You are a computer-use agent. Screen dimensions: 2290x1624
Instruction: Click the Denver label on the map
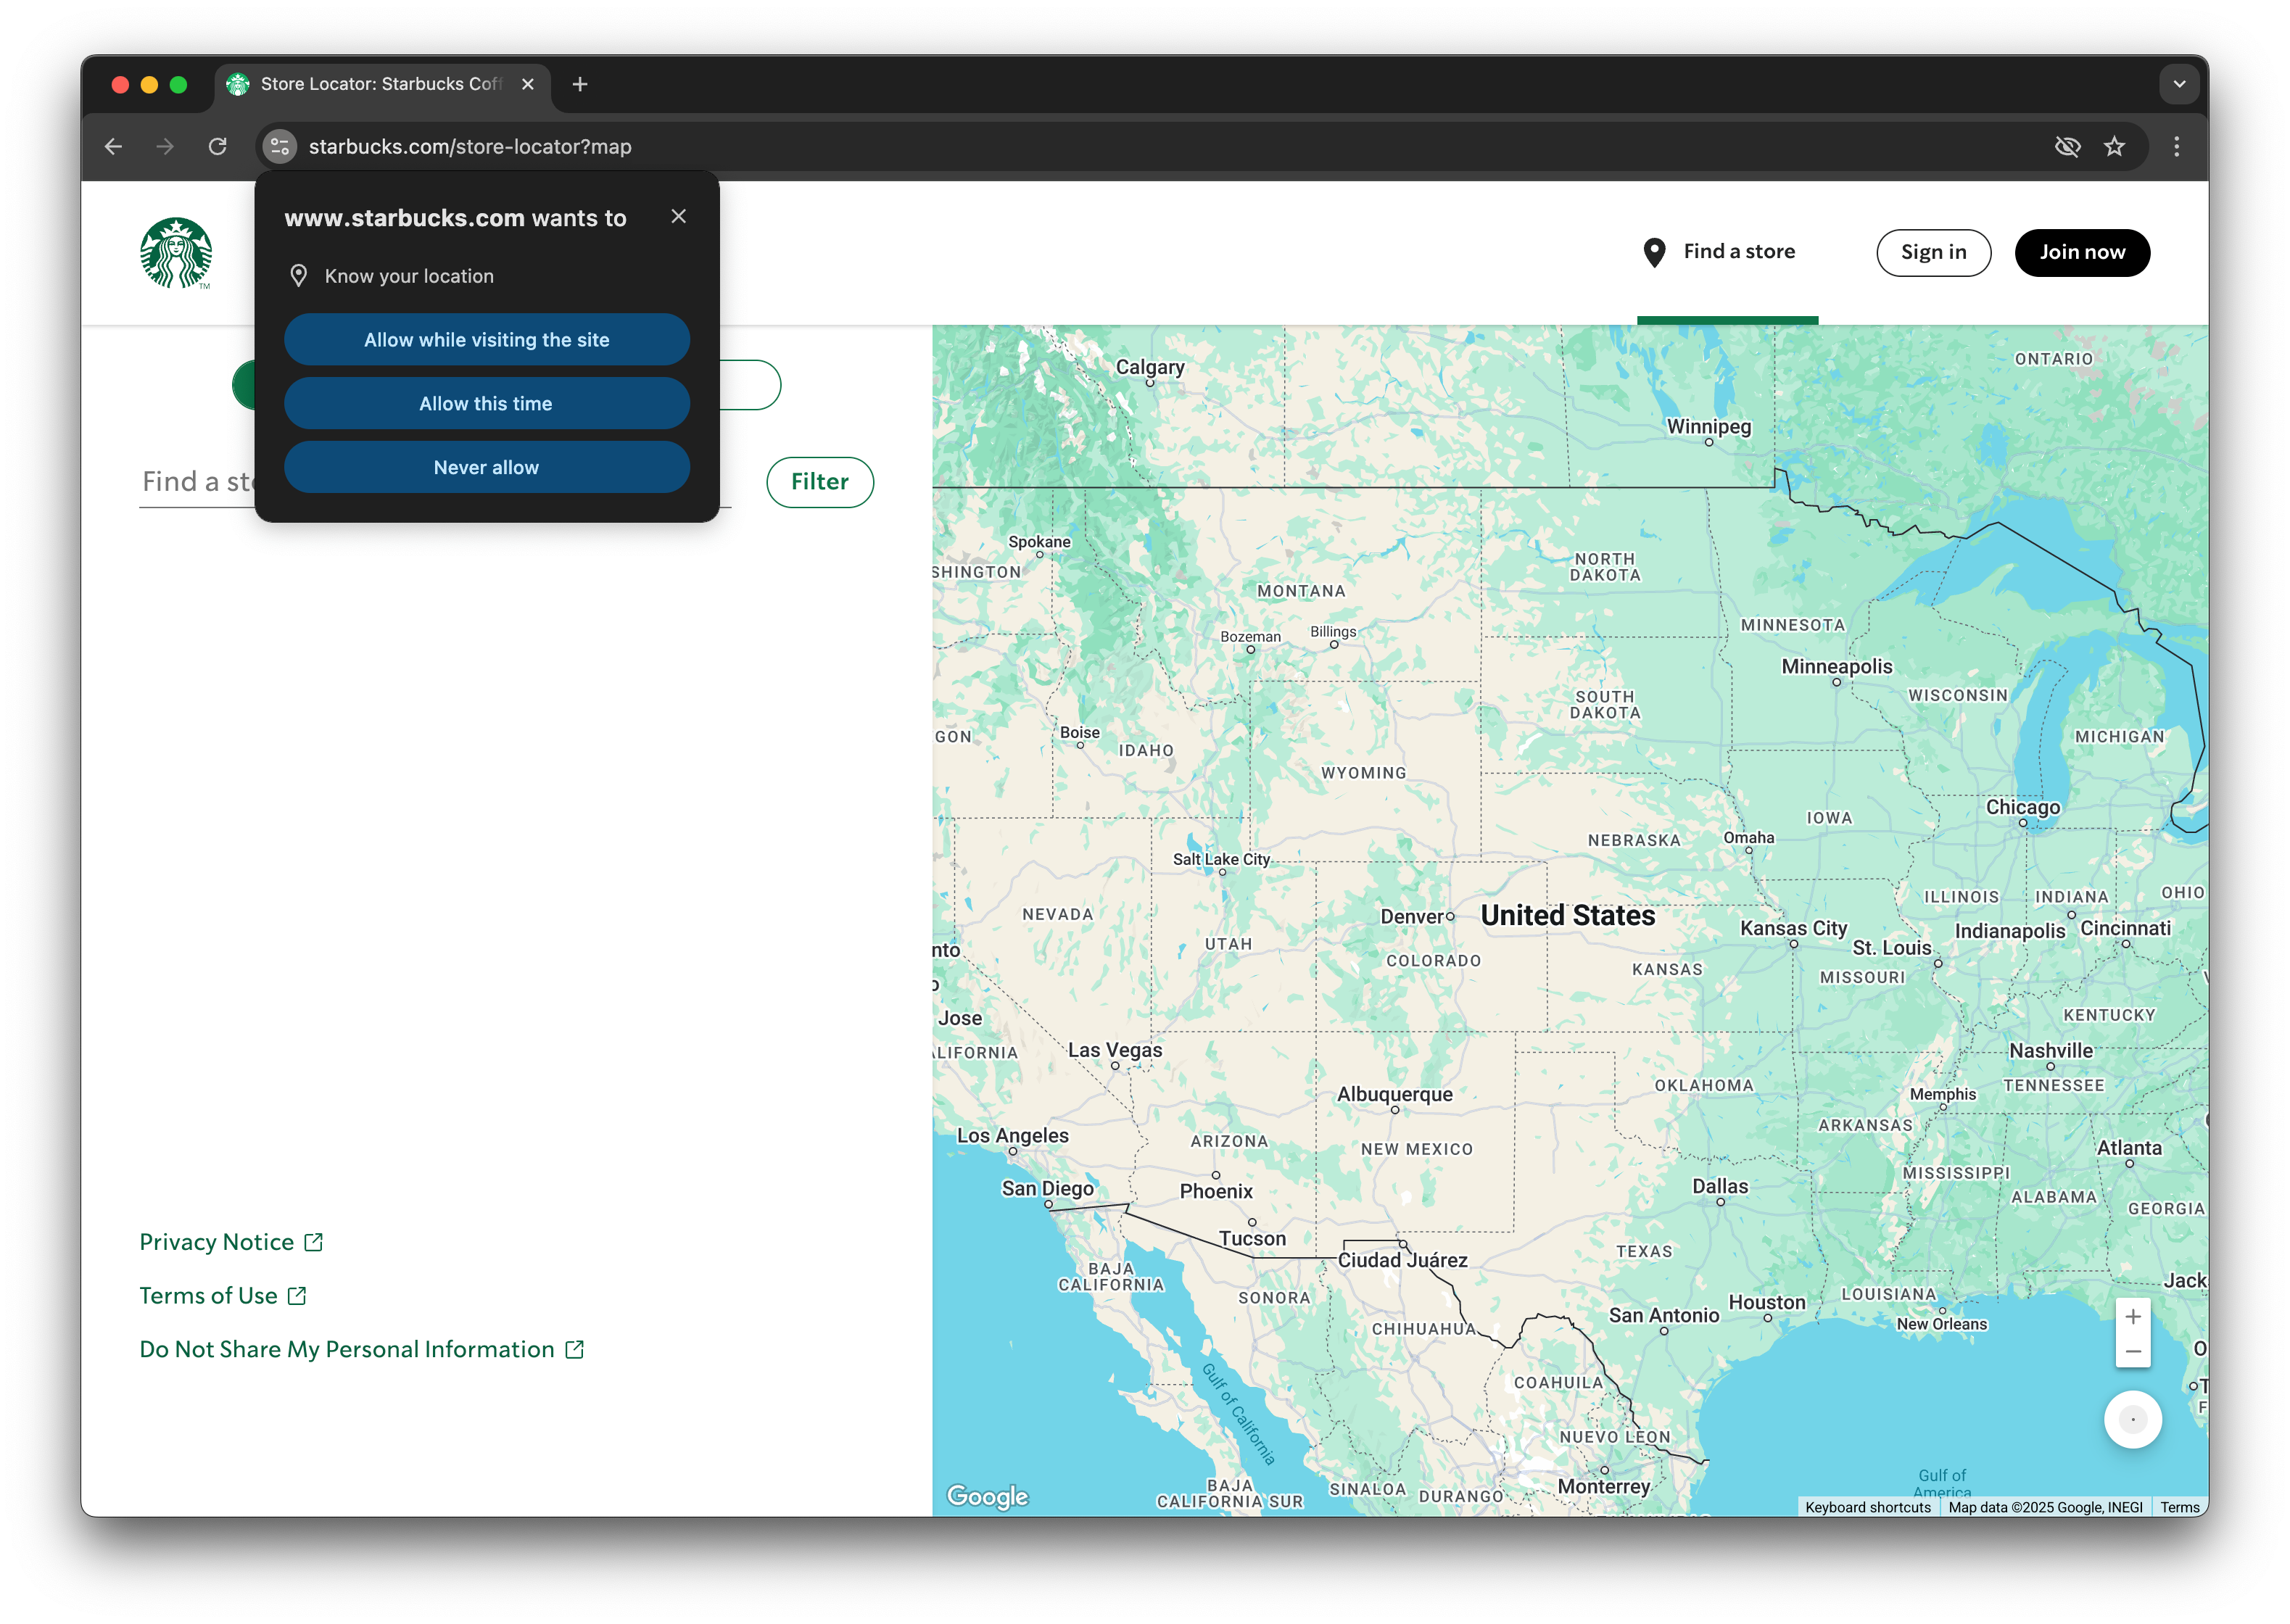click(x=1412, y=916)
